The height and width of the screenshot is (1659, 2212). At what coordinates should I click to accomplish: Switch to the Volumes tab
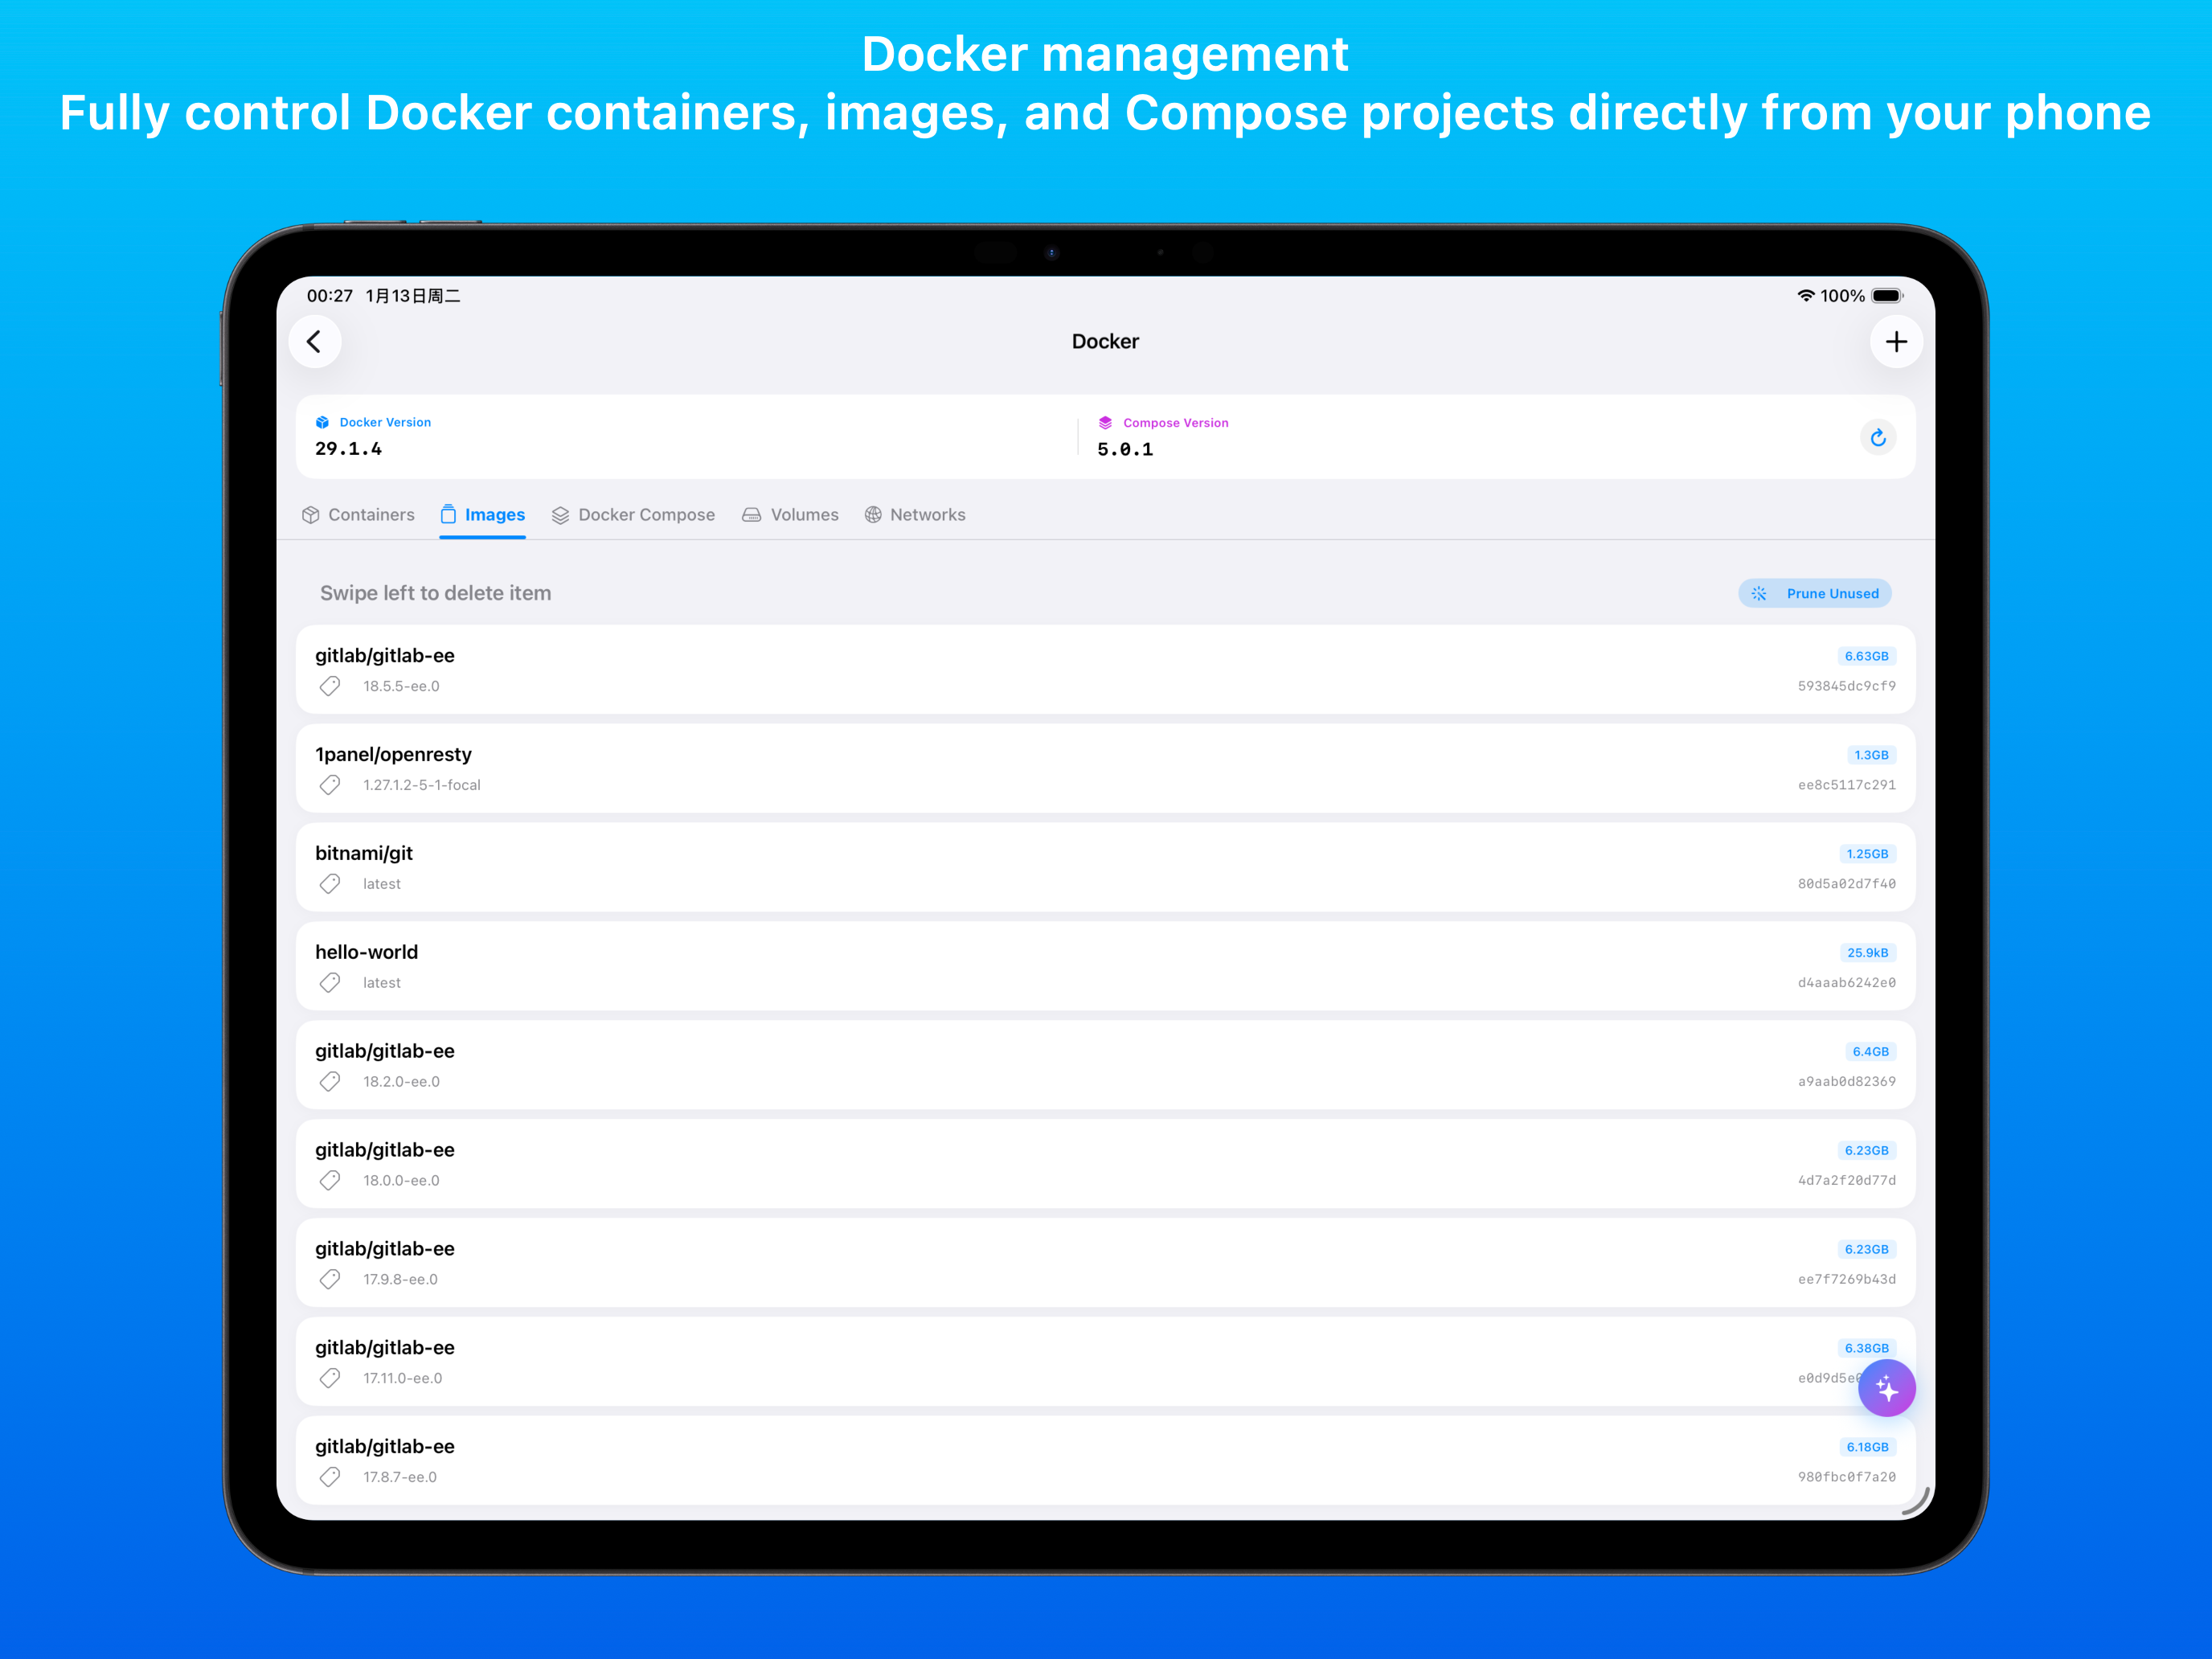coord(790,515)
